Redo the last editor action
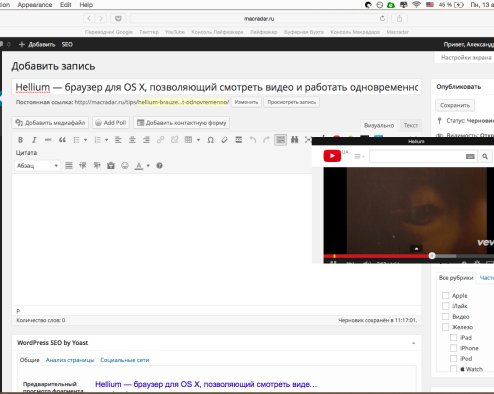Viewport: 494px width, 394px height. click(266, 140)
